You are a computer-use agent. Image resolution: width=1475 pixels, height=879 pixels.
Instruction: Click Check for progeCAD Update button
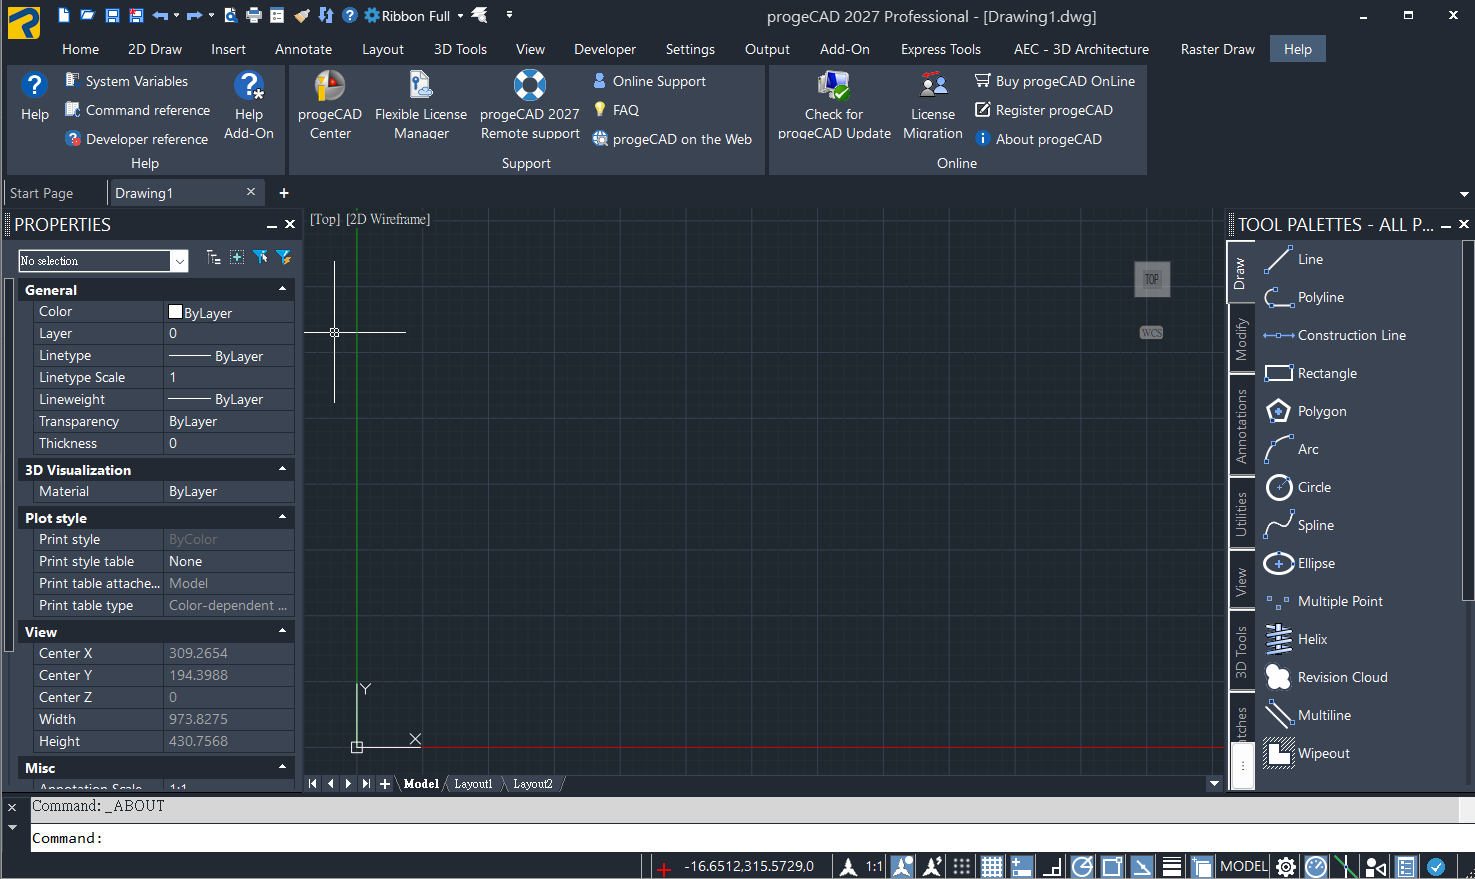[834, 104]
